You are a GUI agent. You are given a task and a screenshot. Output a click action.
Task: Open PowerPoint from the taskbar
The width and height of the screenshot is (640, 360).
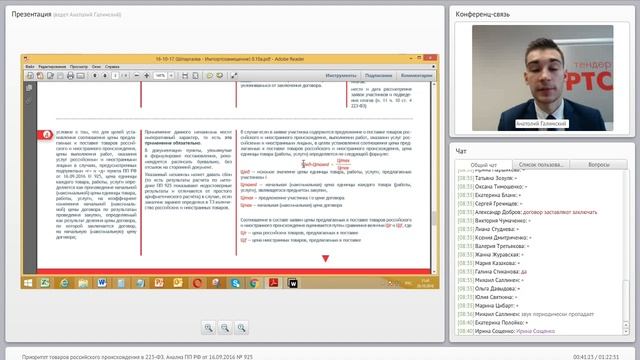pos(159,283)
